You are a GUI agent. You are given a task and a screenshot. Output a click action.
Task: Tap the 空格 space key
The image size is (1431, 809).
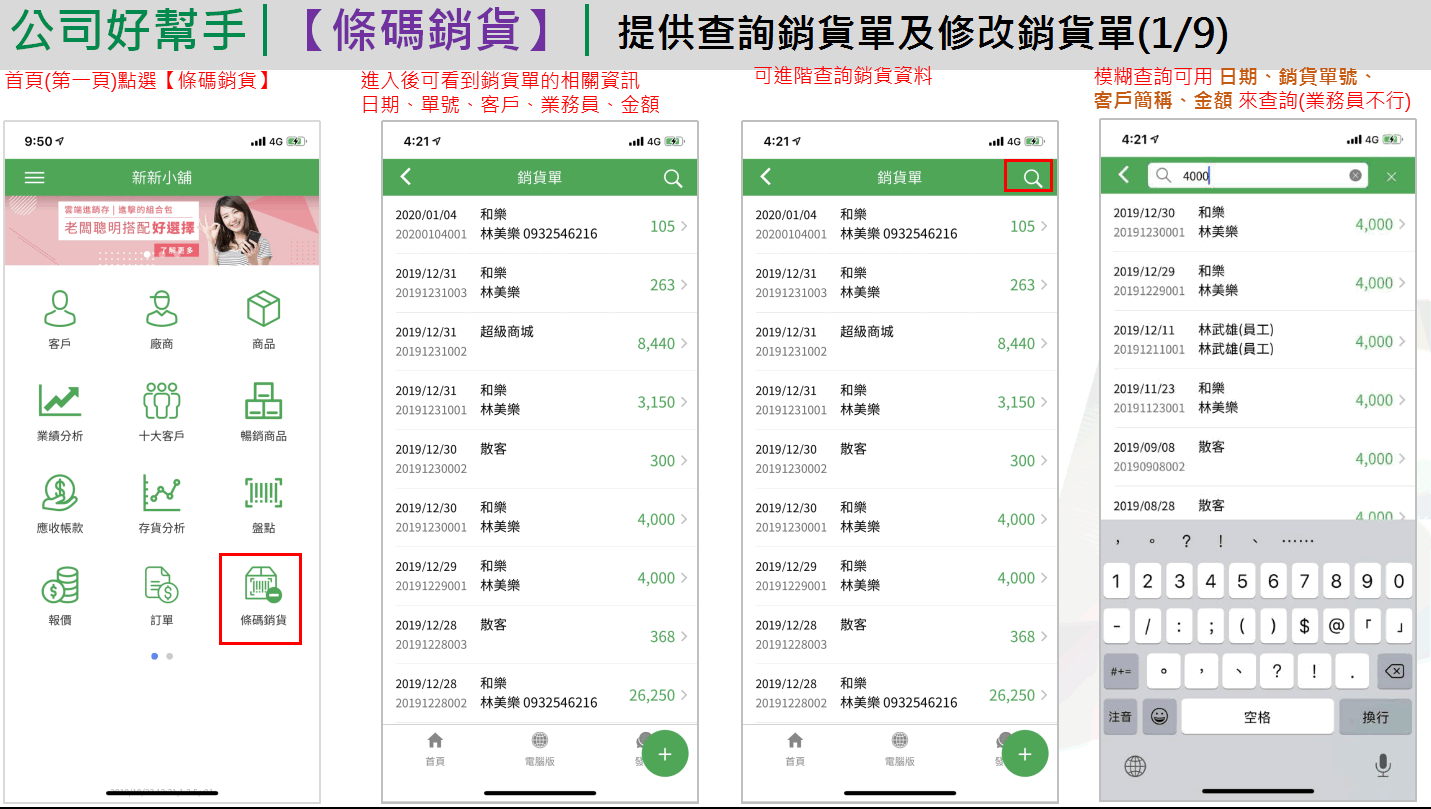1257,717
